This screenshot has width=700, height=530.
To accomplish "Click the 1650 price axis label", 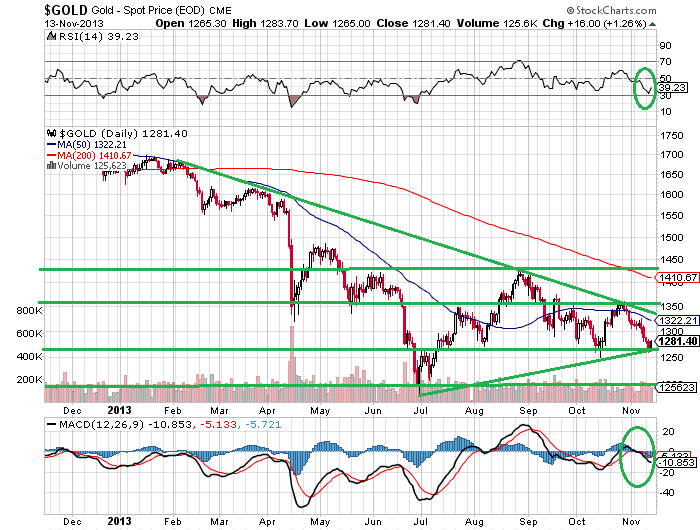I will [671, 175].
